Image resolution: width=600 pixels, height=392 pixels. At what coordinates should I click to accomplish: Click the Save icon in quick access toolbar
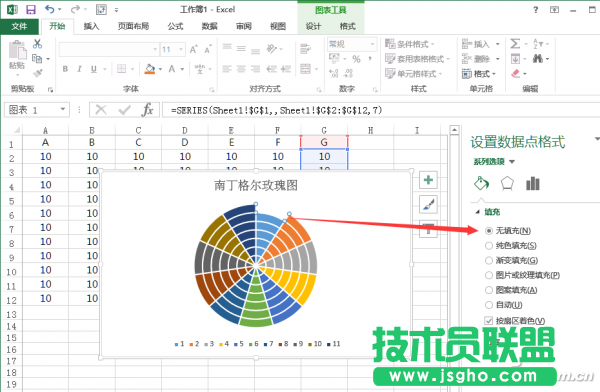(x=30, y=9)
